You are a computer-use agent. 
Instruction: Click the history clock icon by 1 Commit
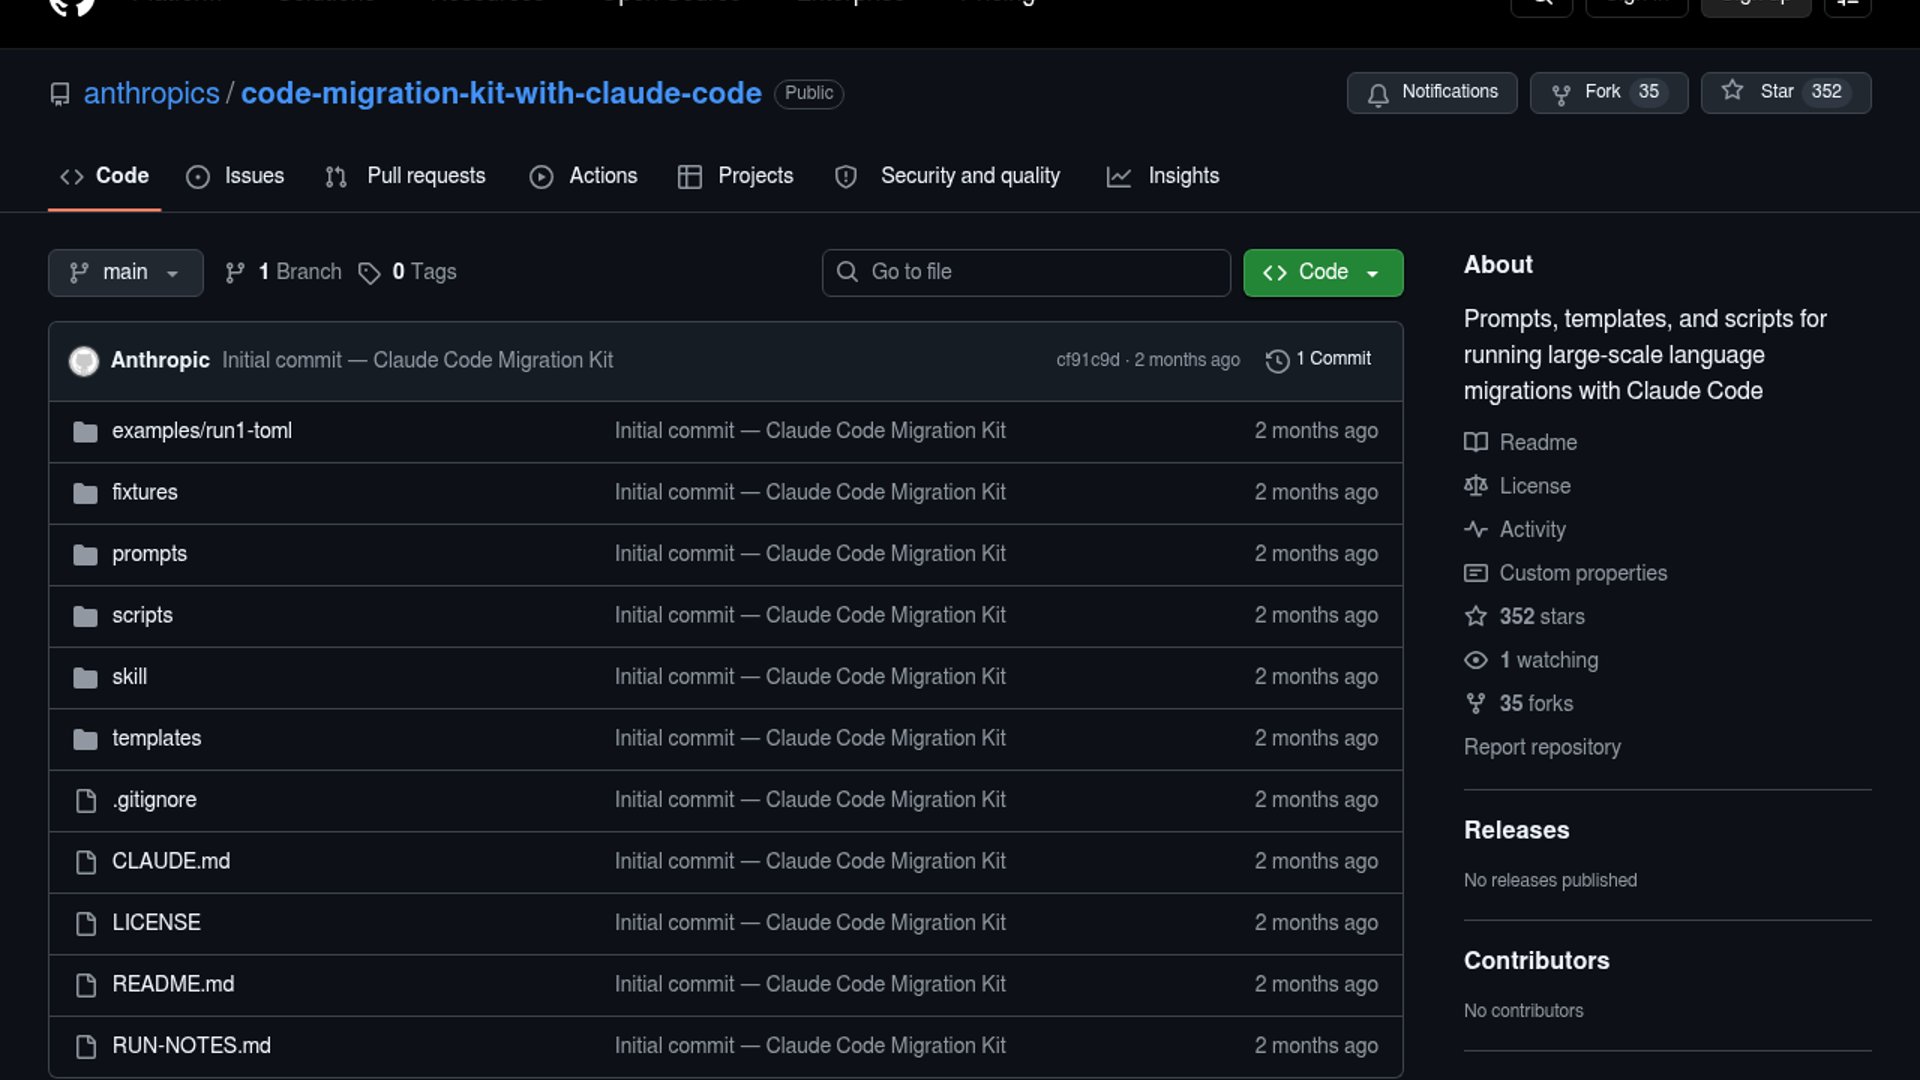[1277, 361]
